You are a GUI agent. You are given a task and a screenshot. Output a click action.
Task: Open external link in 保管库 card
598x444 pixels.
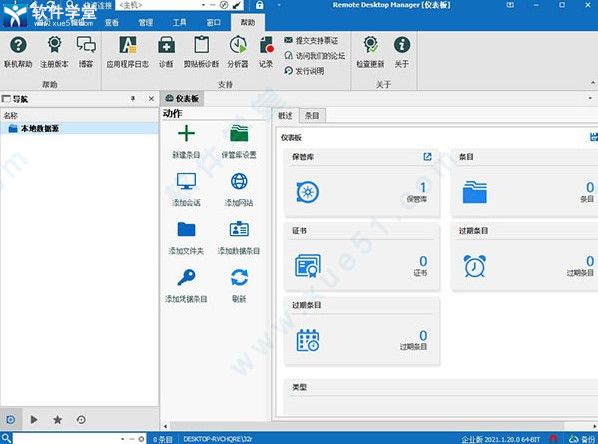[x=427, y=156]
